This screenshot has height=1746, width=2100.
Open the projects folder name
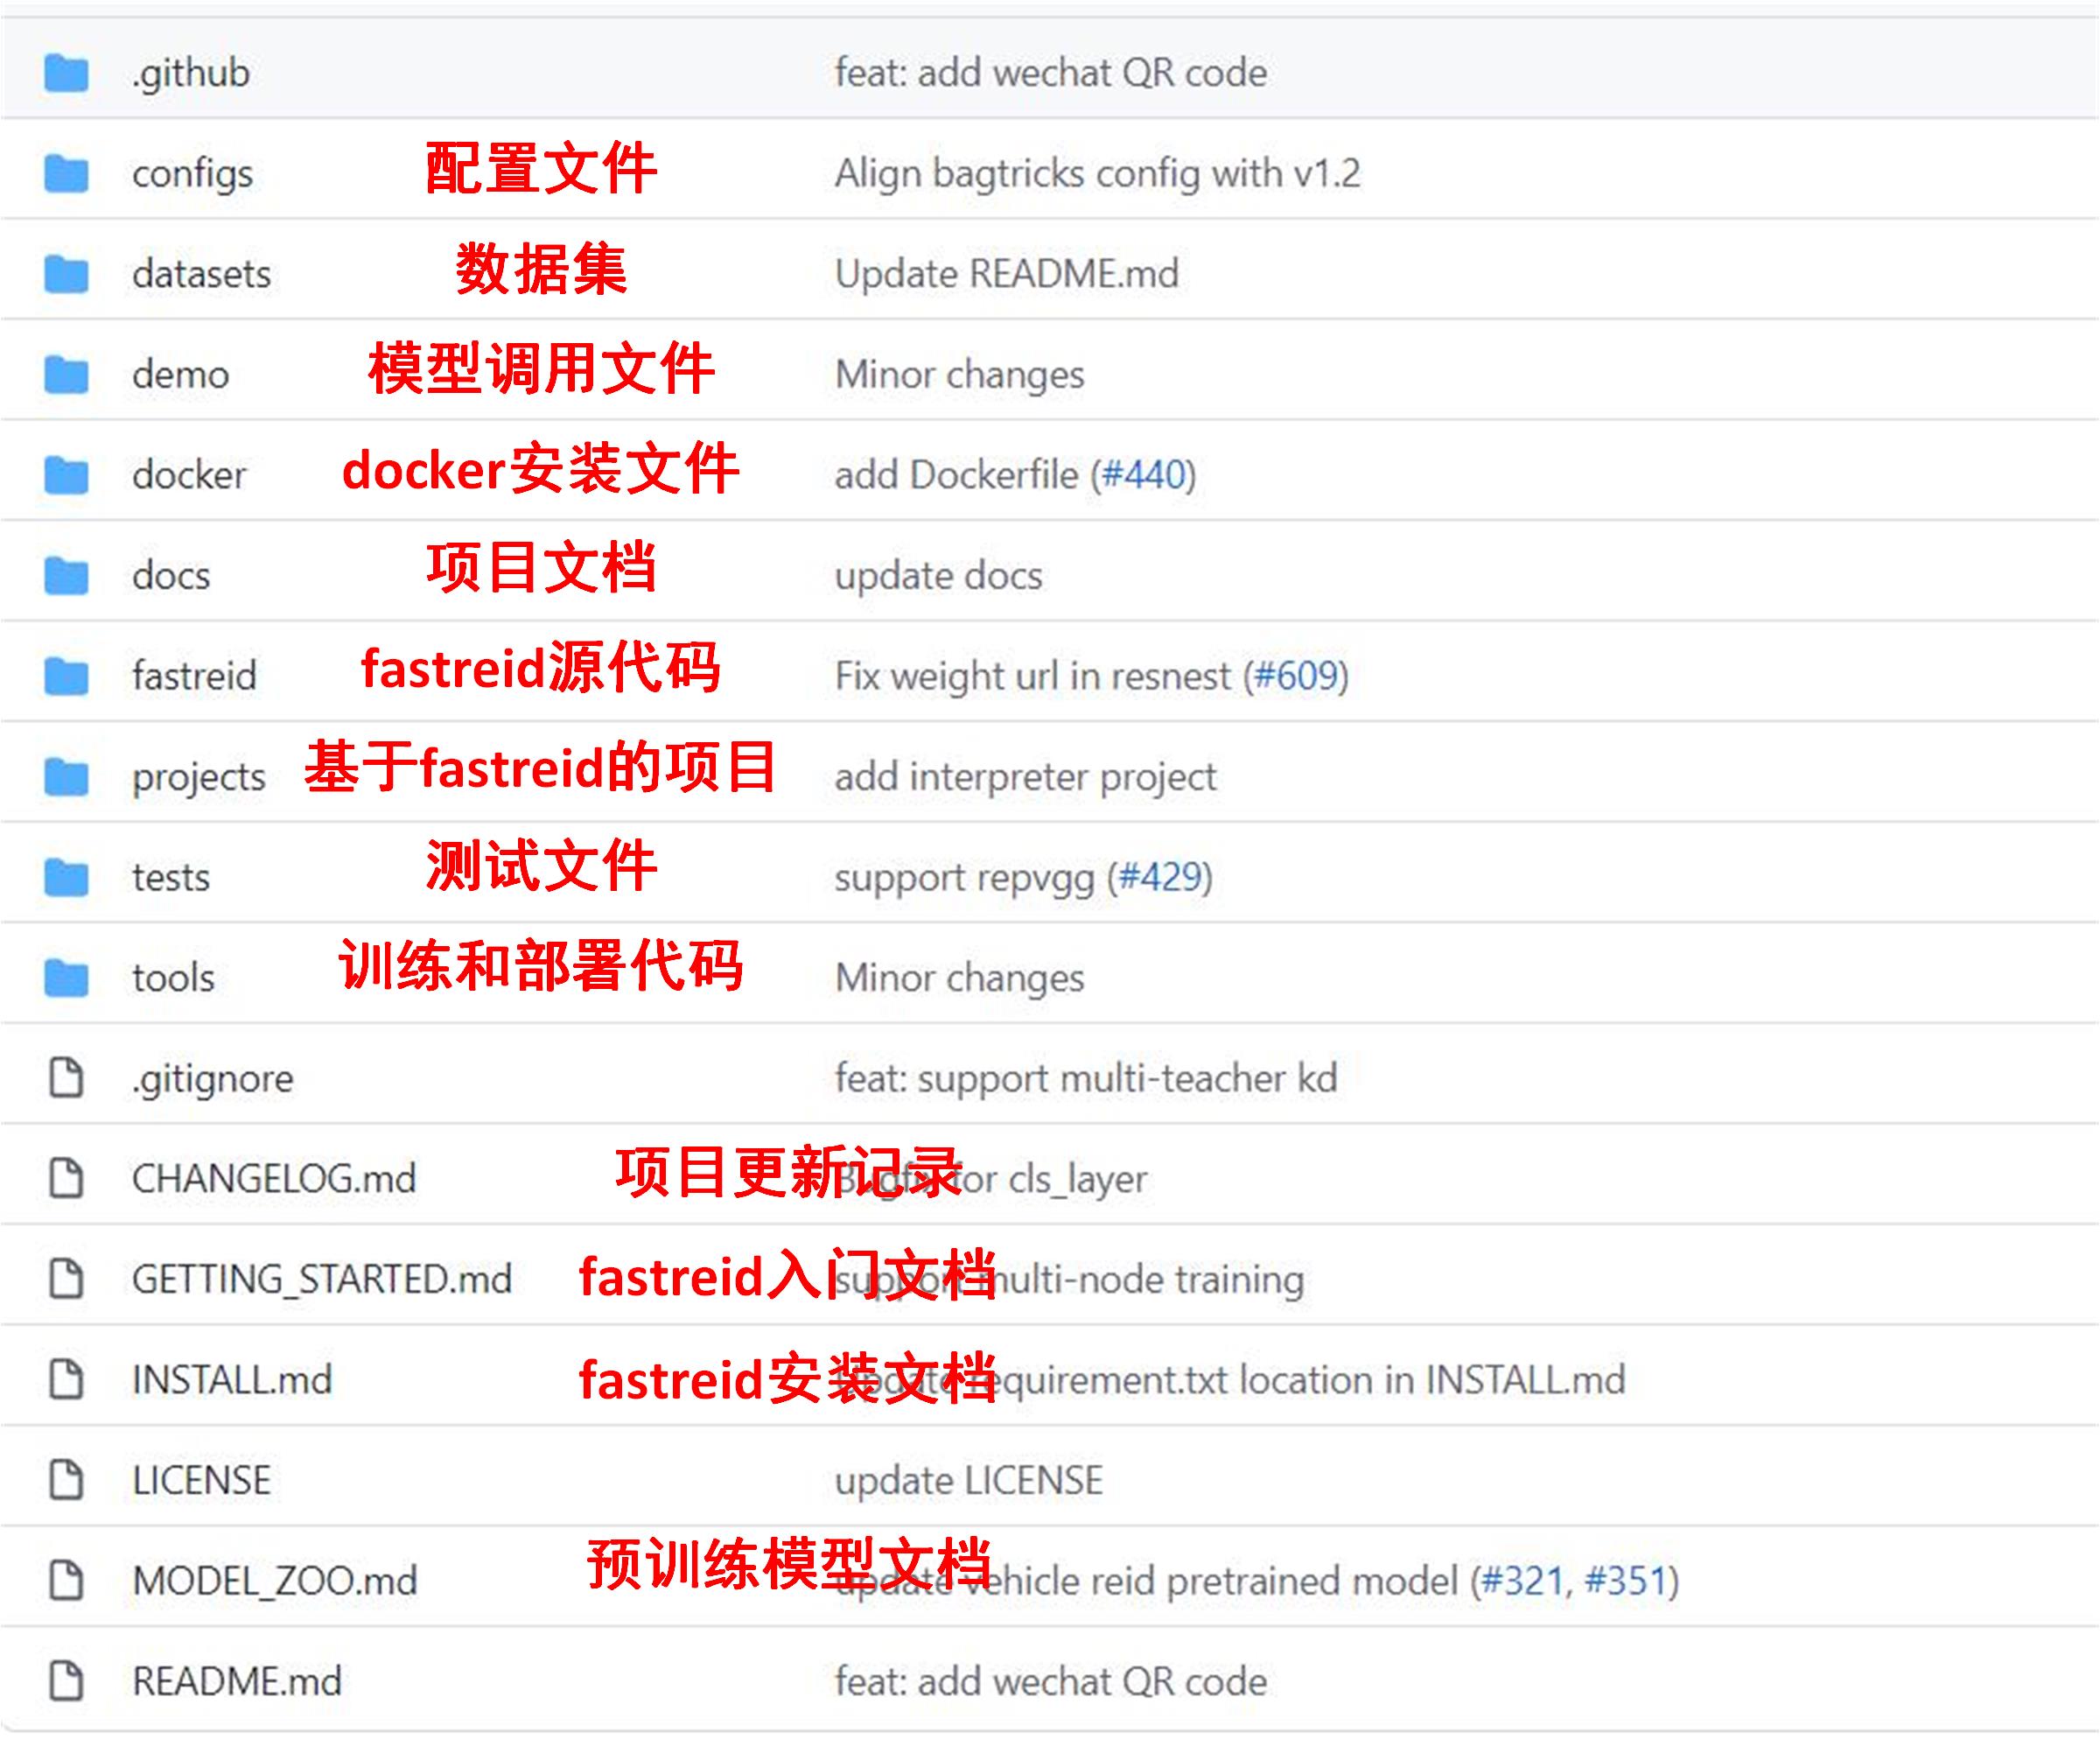pyautogui.click(x=198, y=778)
